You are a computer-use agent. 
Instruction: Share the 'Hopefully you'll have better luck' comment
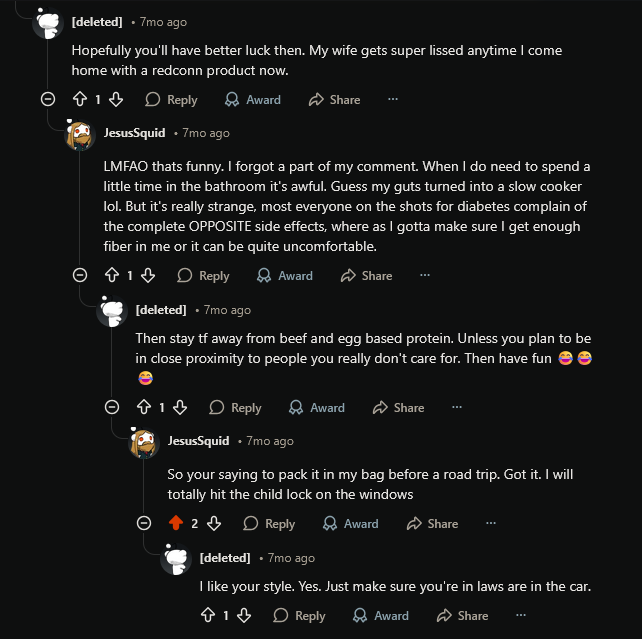(334, 99)
